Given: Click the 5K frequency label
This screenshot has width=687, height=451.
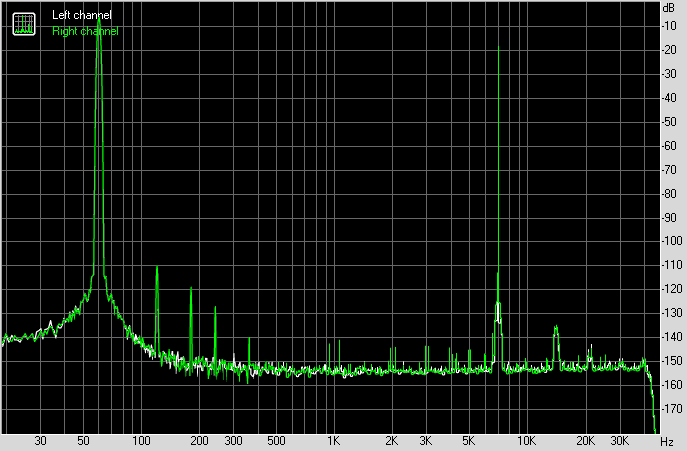Looking at the screenshot, I should click(x=468, y=441).
